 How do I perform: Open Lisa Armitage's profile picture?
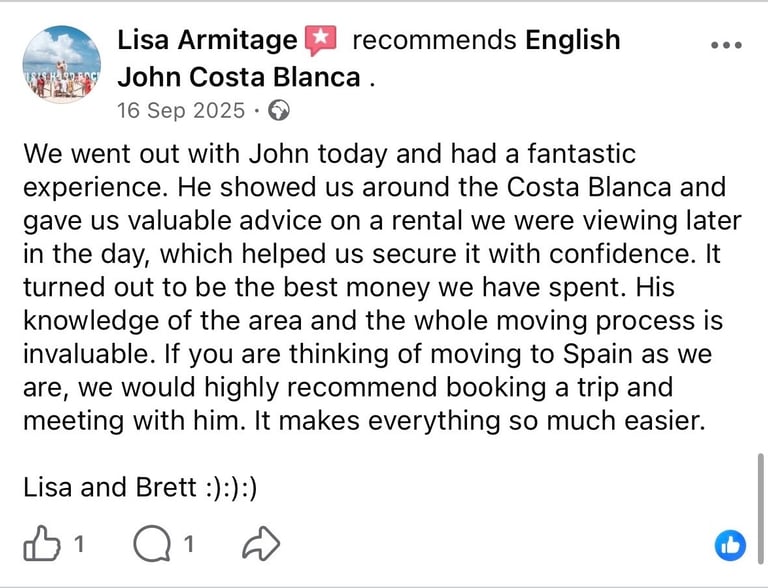tap(61, 63)
